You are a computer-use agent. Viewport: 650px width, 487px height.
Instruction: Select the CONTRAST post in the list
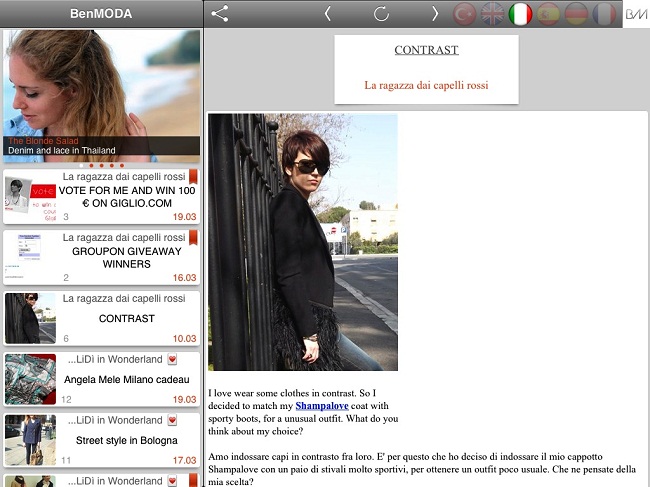102,318
